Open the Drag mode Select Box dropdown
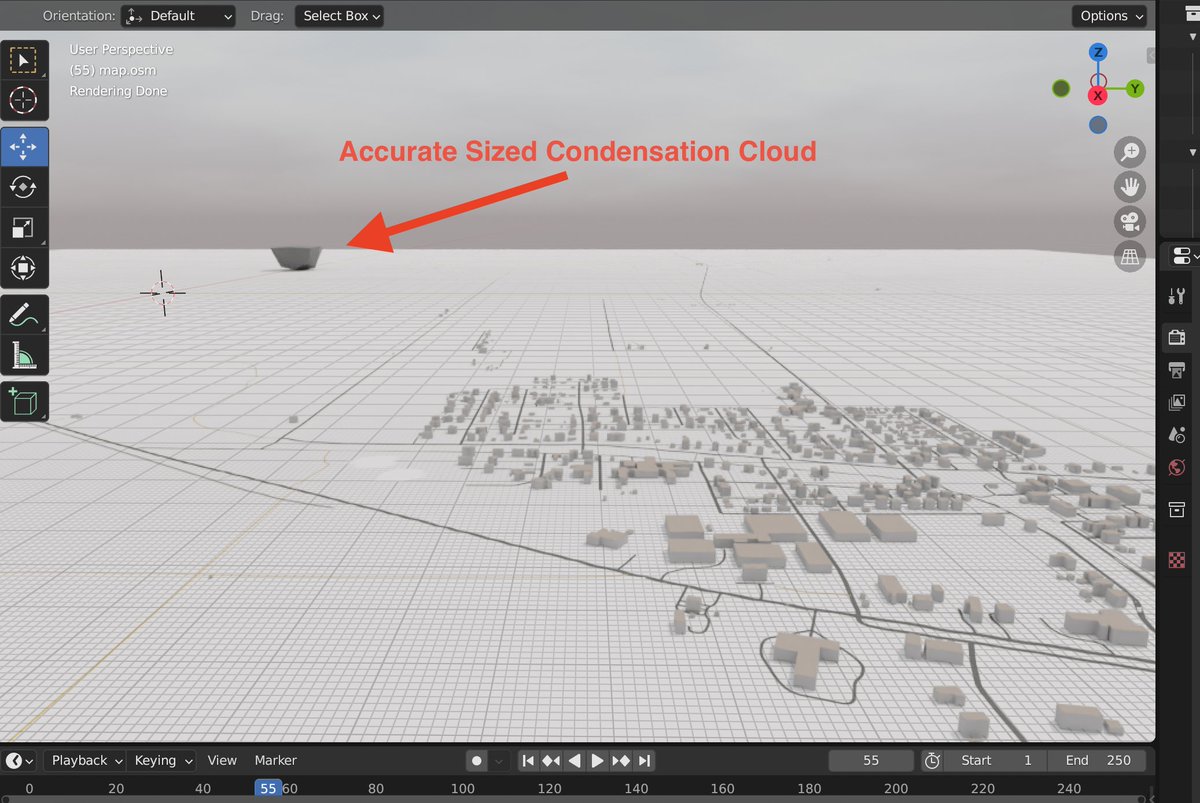This screenshot has height=803, width=1200. (339, 15)
